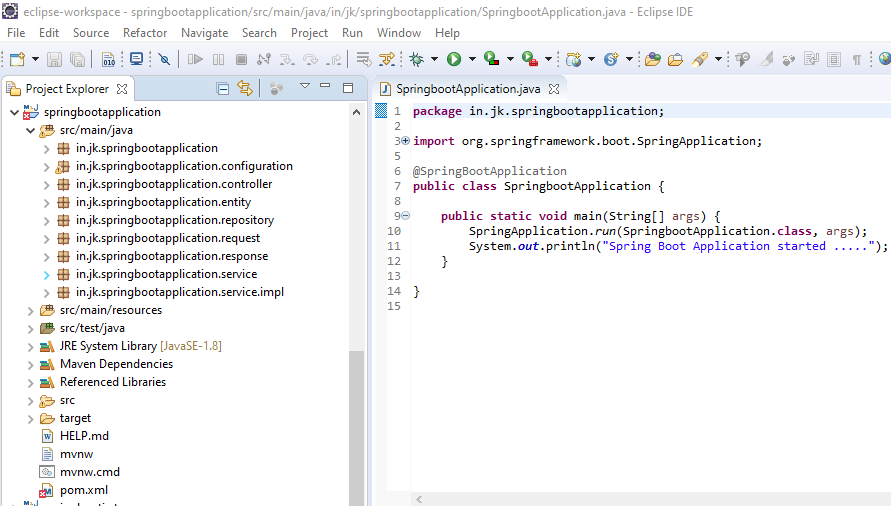Click the Open Type folder icon
The image size is (891, 506).
(x=652, y=59)
